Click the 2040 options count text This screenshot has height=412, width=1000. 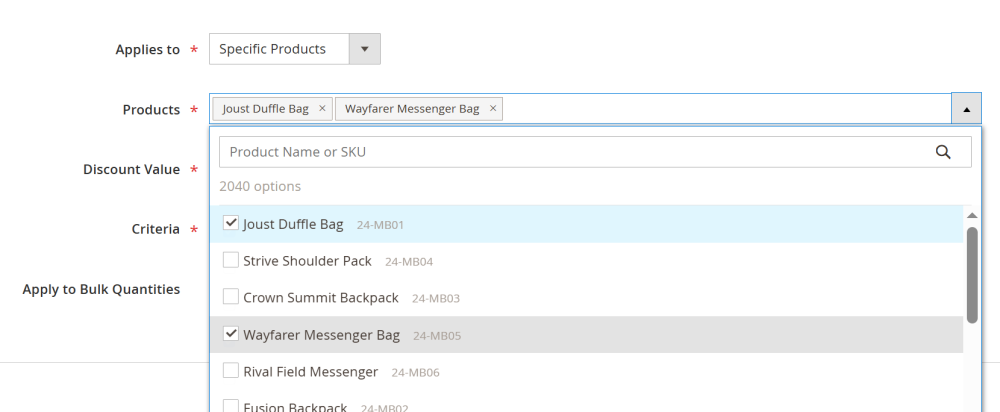(x=260, y=187)
